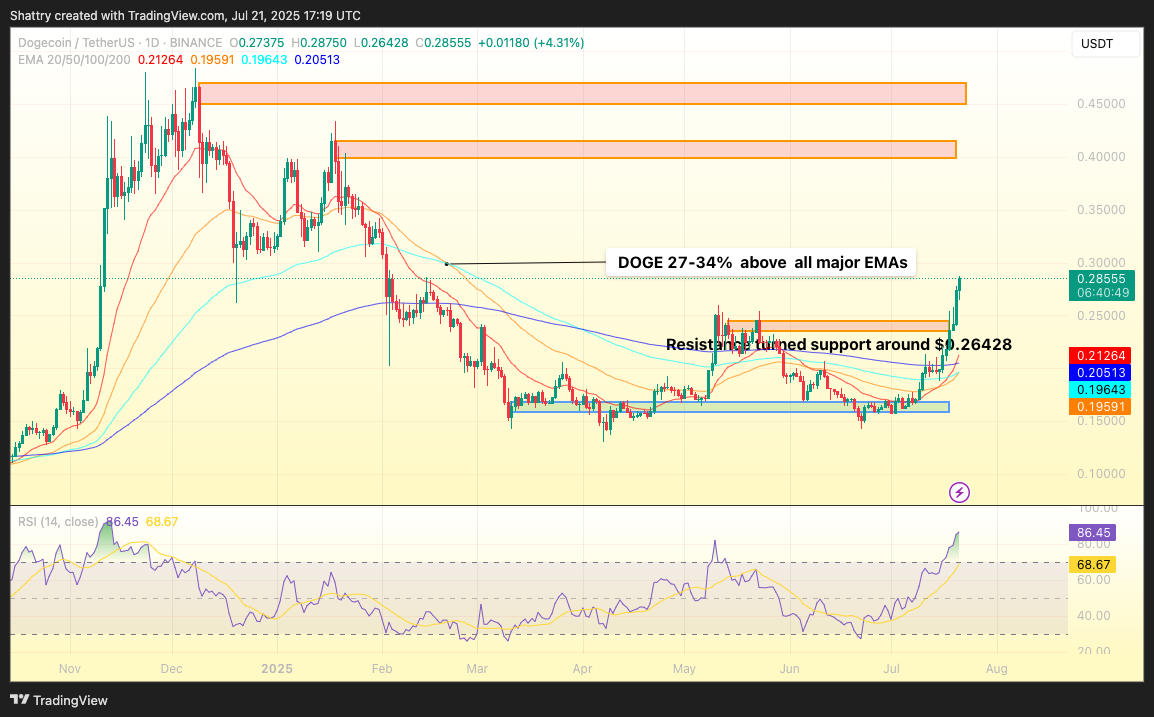This screenshot has height=717, width=1154.
Task: Click the RSI average value 68.67 in legend
Action: pyautogui.click(x=162, y=521)
